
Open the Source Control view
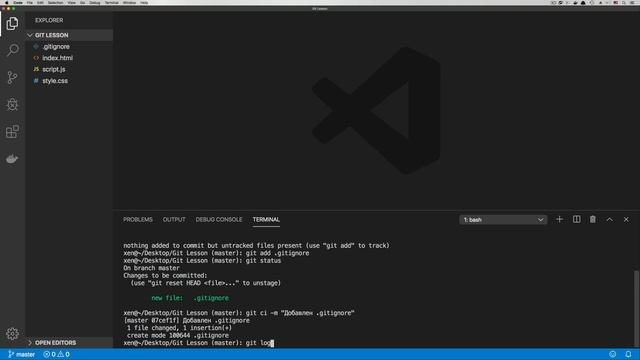12,77
